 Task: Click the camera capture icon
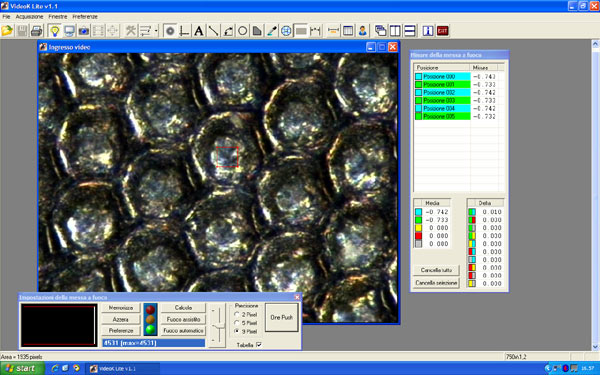tap(83, 31)
